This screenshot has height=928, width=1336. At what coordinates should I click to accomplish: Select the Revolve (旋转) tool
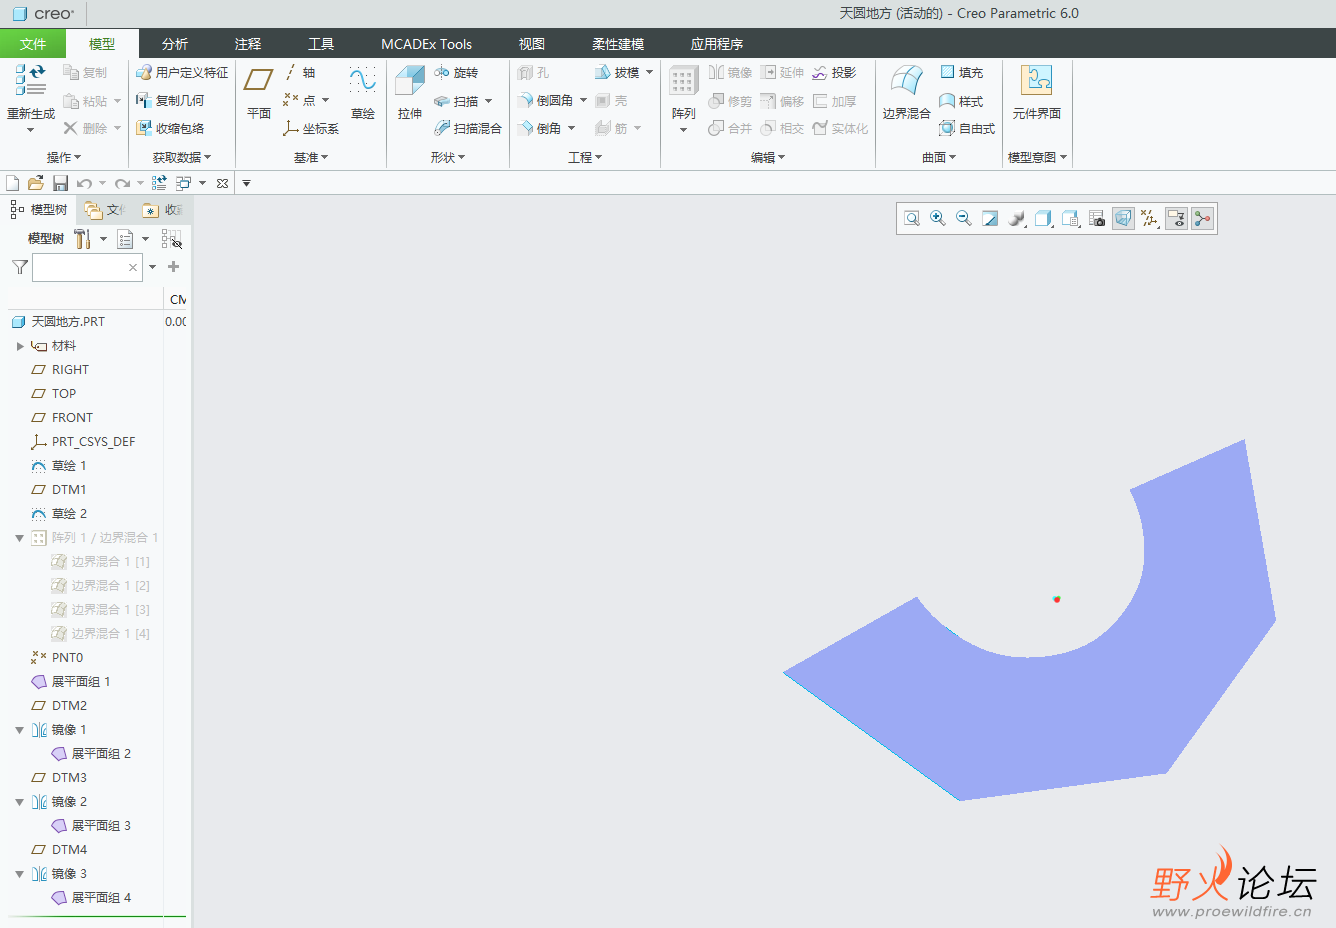click(456, 73)
